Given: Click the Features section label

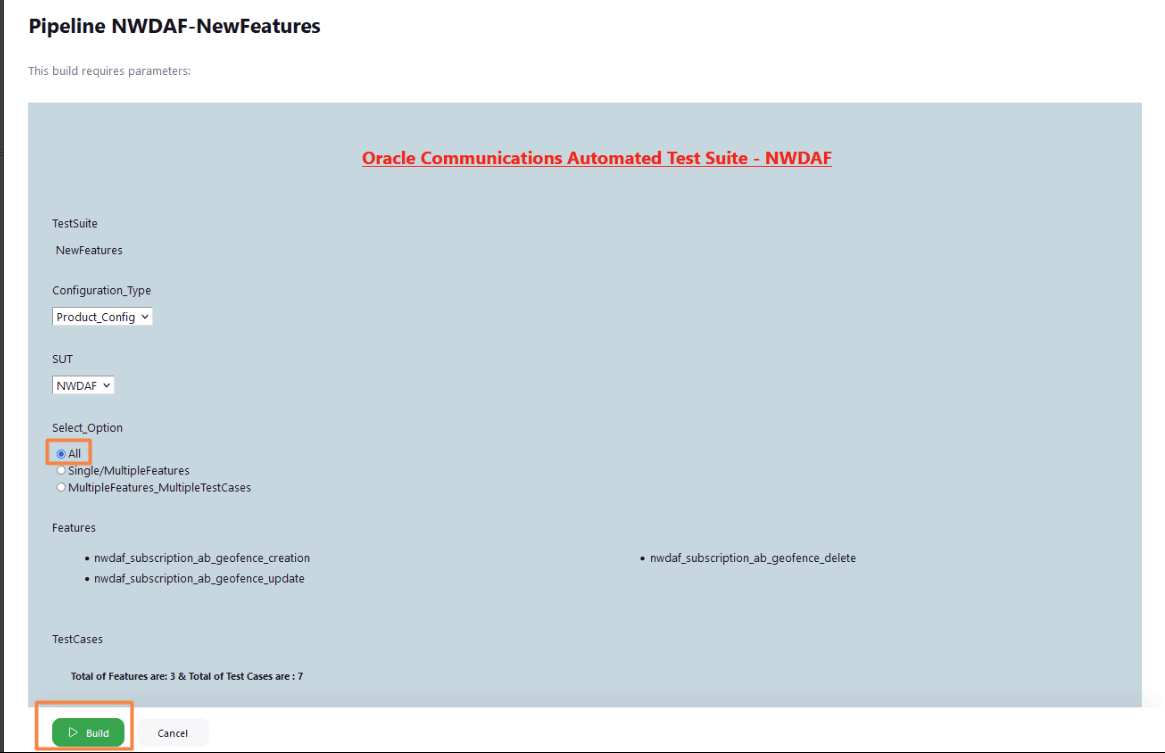Looking at the screenshot, I should pos(73,527).
